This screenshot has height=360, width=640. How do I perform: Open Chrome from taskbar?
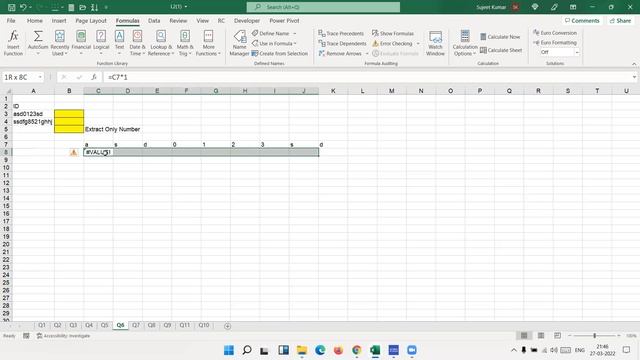(357, 350)
